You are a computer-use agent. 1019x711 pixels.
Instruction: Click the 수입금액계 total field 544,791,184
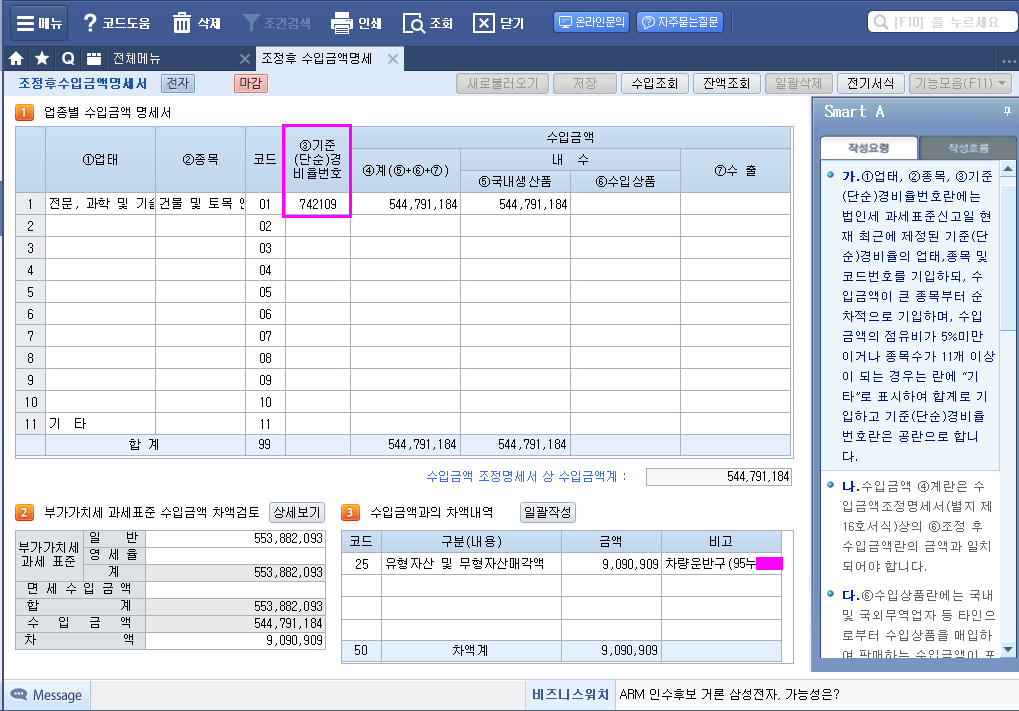[719, 477]
